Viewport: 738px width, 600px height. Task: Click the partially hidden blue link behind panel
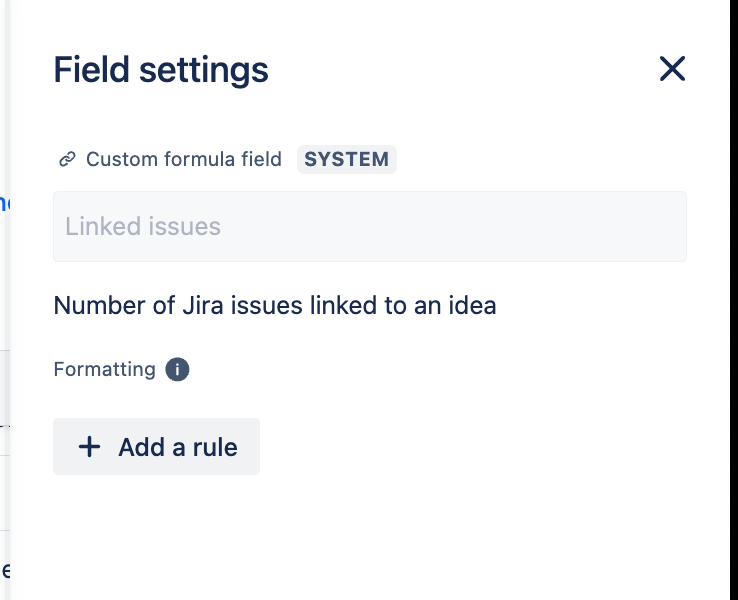4,204
